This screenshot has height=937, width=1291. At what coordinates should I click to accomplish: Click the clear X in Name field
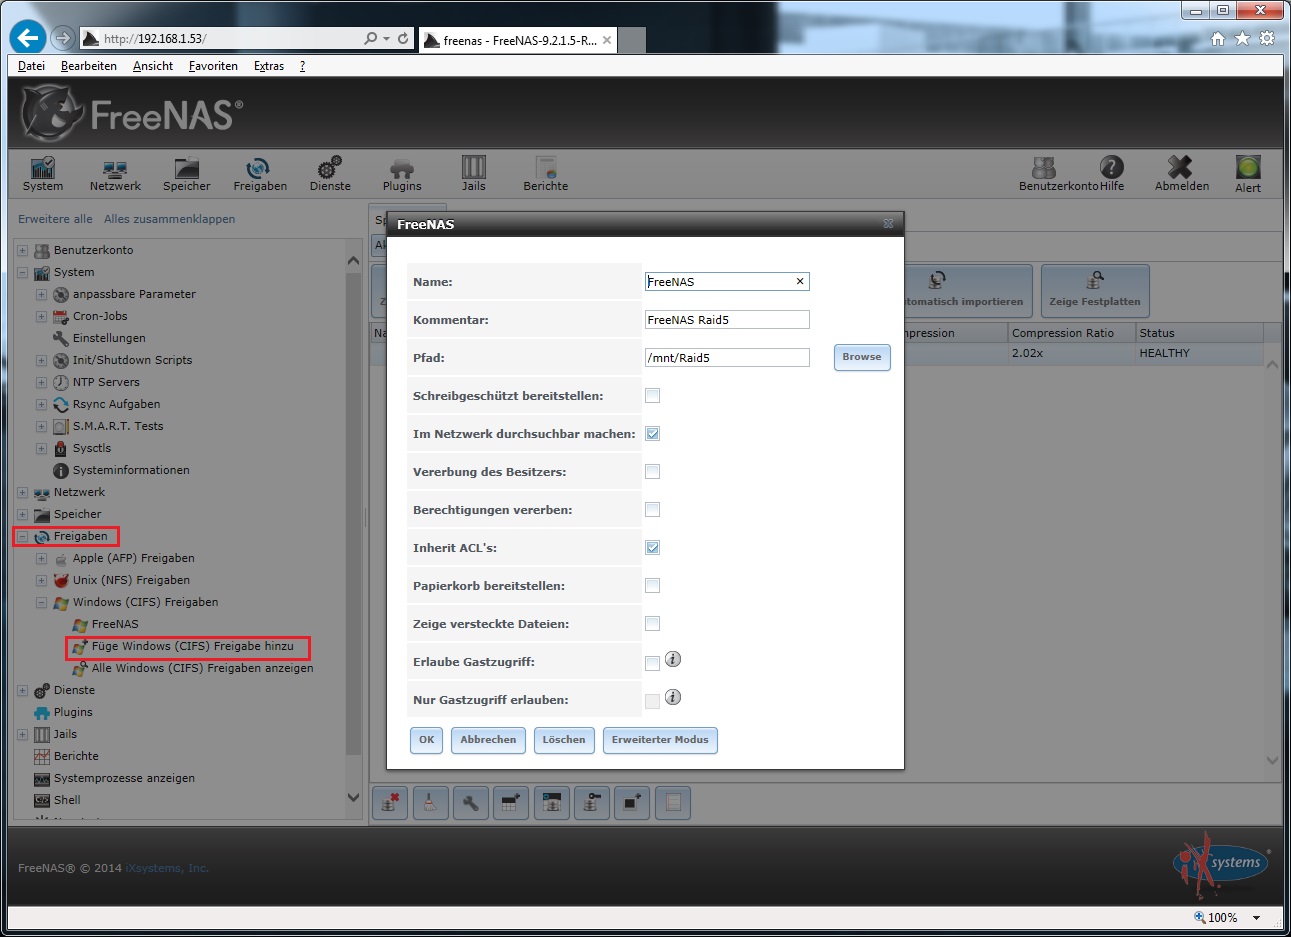pos(800,281)
